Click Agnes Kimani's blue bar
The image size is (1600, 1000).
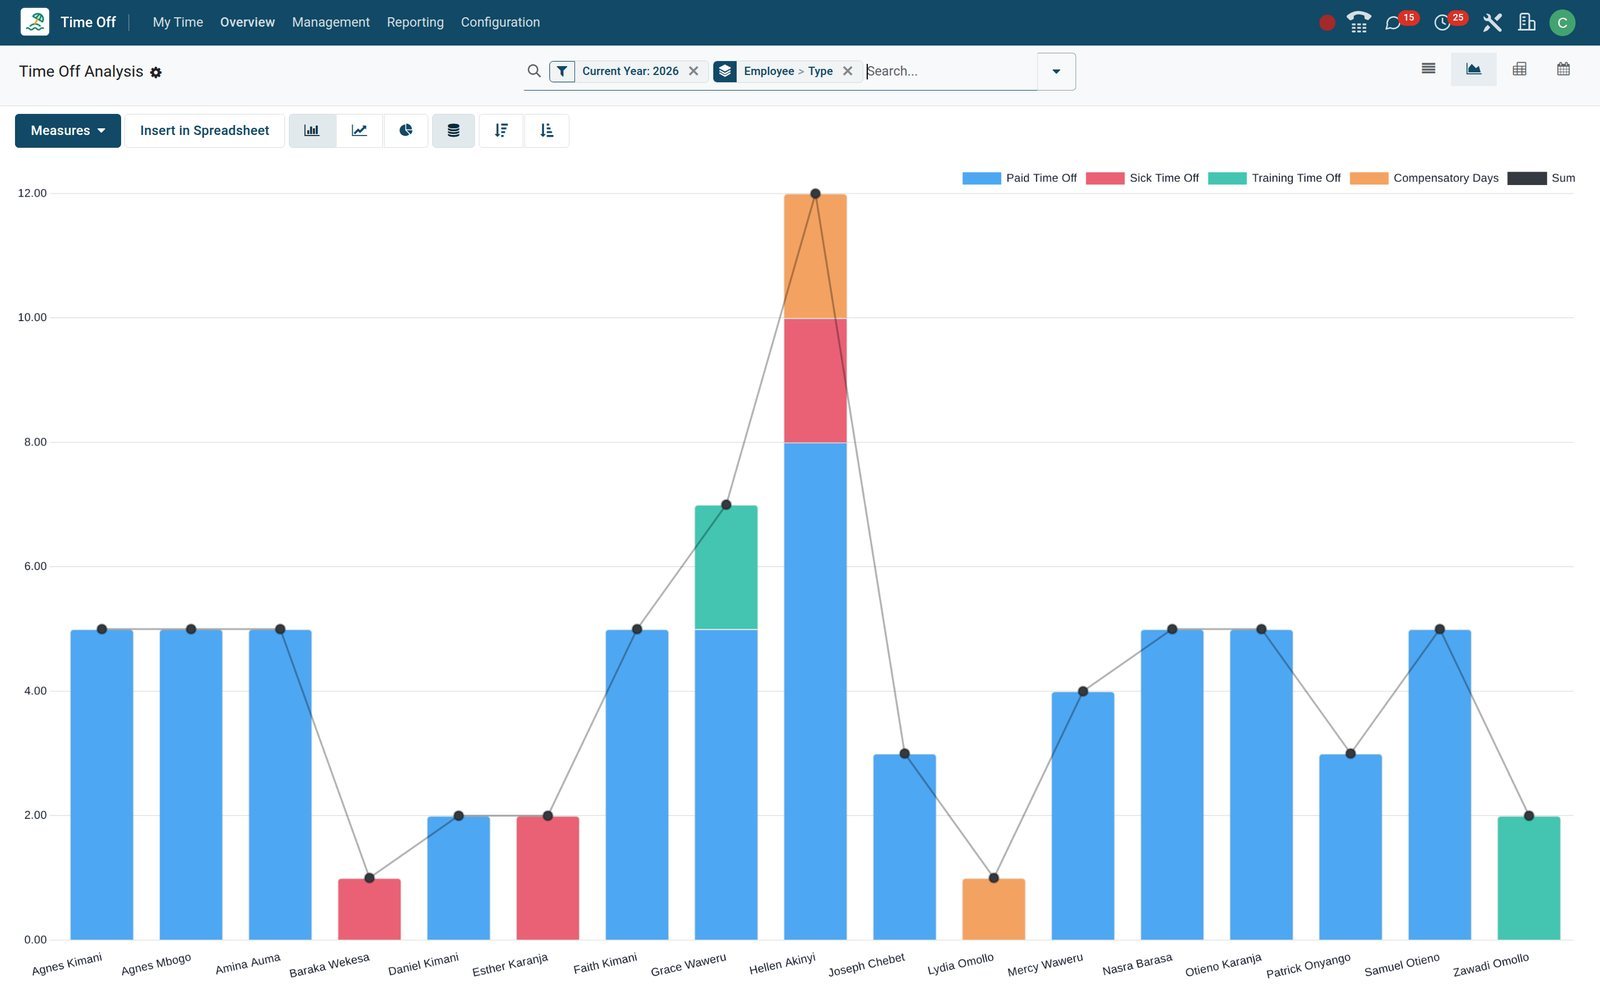click(102, 785)
